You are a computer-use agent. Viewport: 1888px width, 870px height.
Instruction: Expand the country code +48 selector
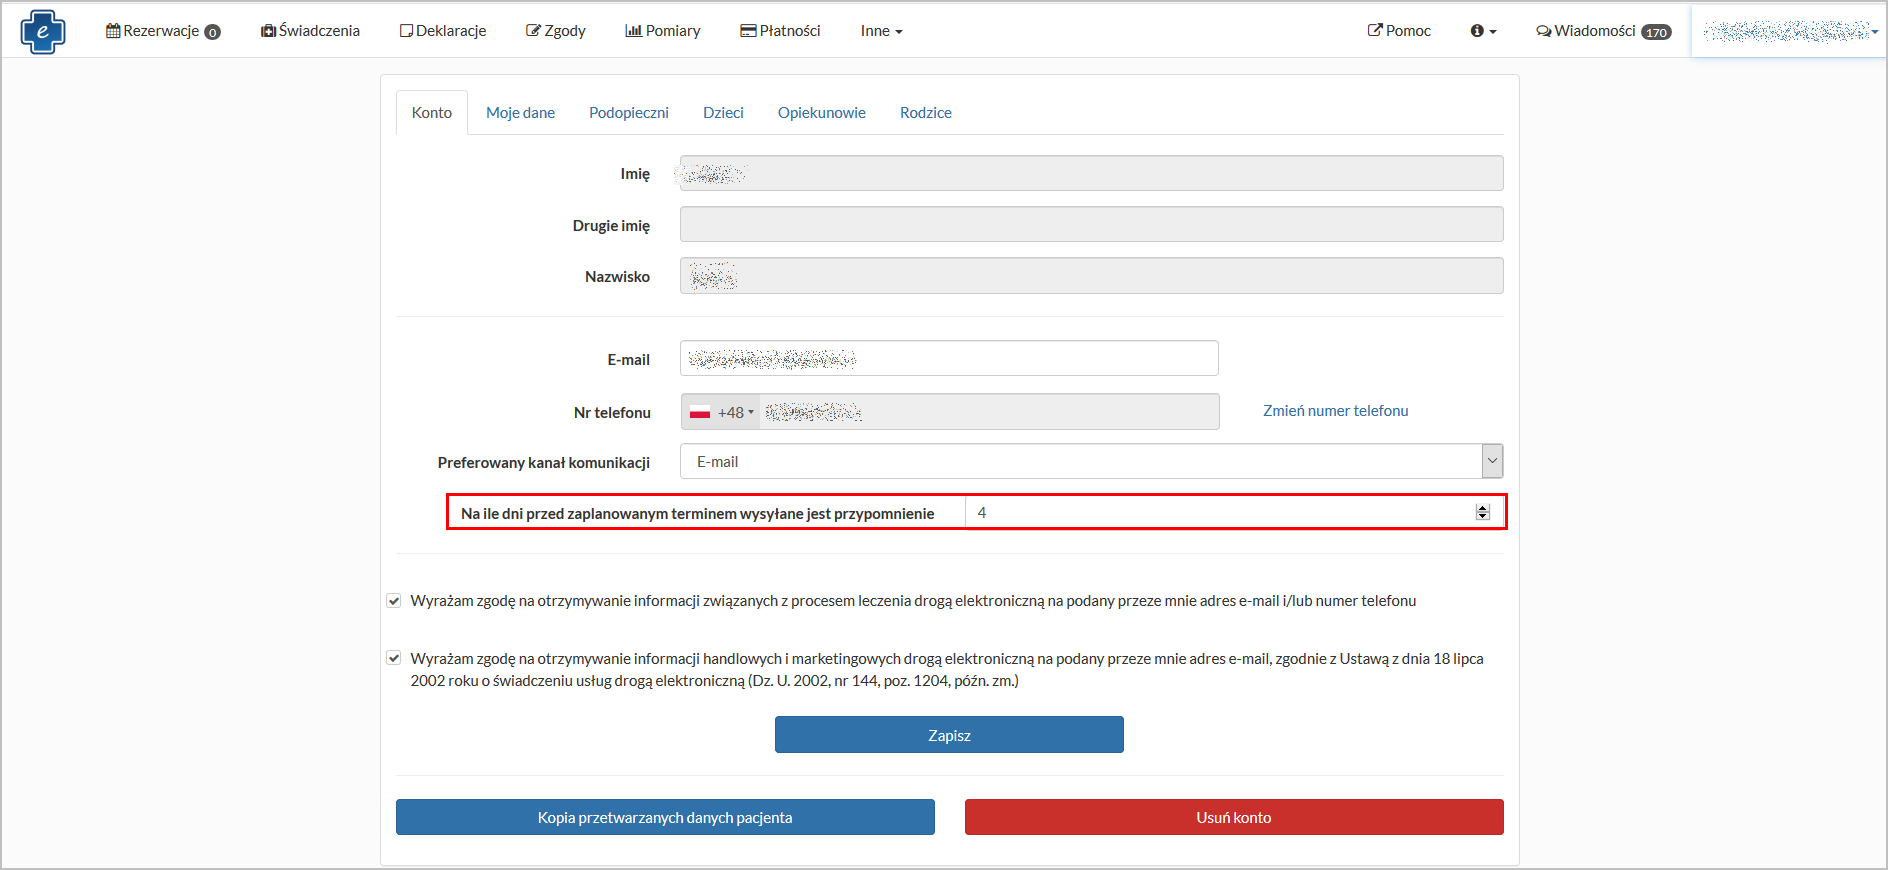722,412
